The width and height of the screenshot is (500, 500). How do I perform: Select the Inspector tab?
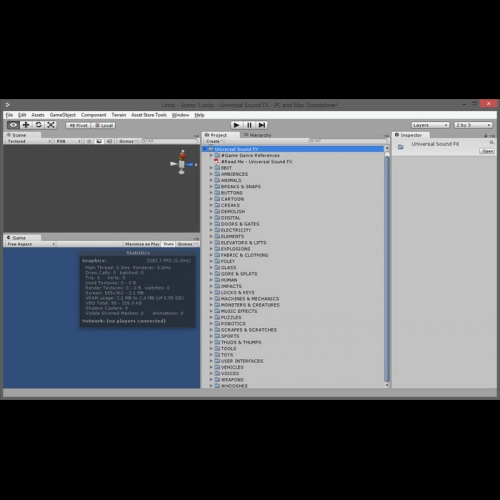pos(410,135)
